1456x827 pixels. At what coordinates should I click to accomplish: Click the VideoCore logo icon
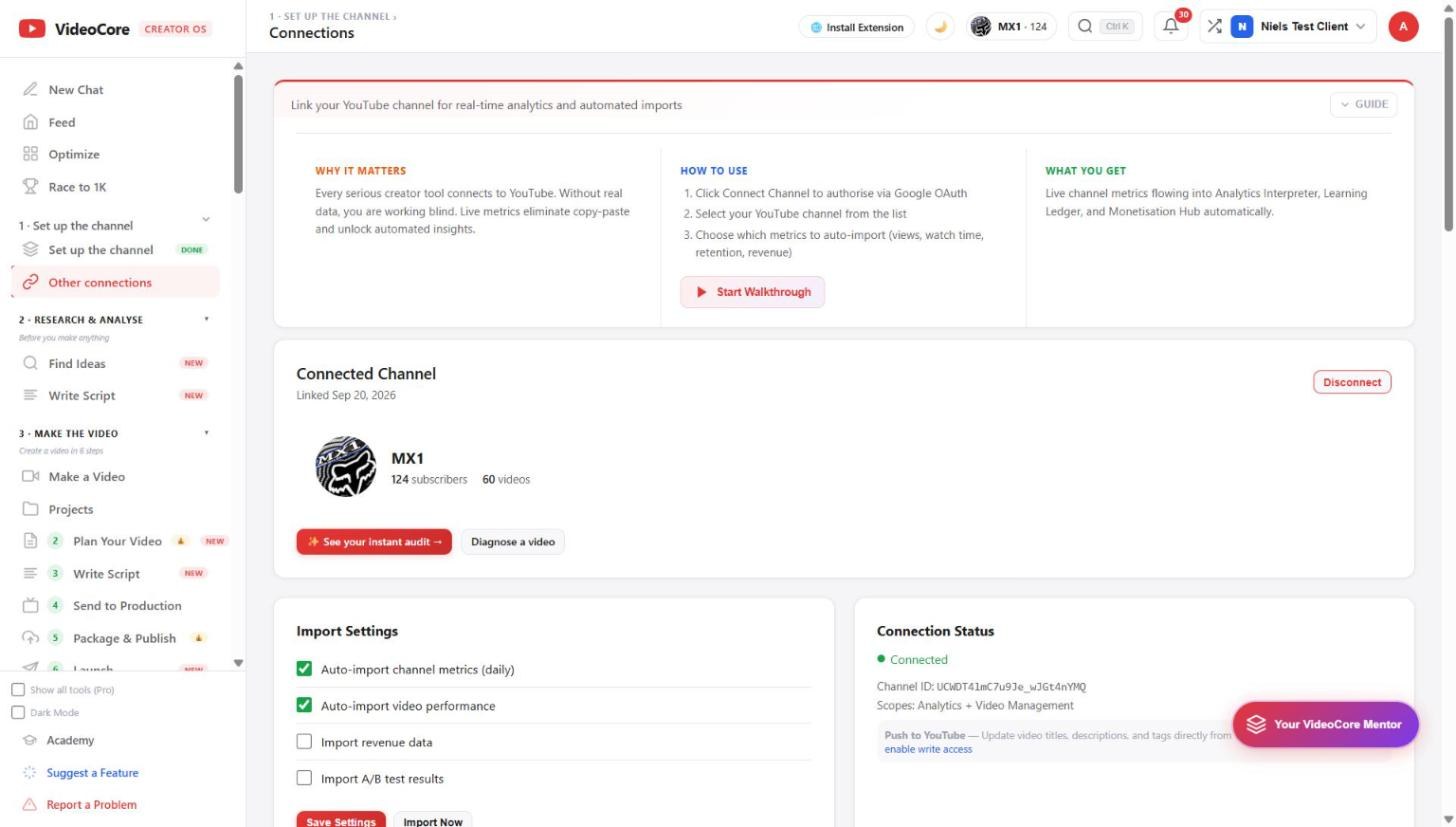click(32, 29)
